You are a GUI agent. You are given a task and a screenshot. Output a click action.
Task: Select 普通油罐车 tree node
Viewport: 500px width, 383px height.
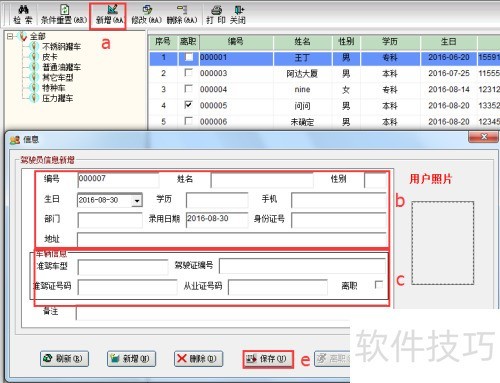tap(61, 67)
